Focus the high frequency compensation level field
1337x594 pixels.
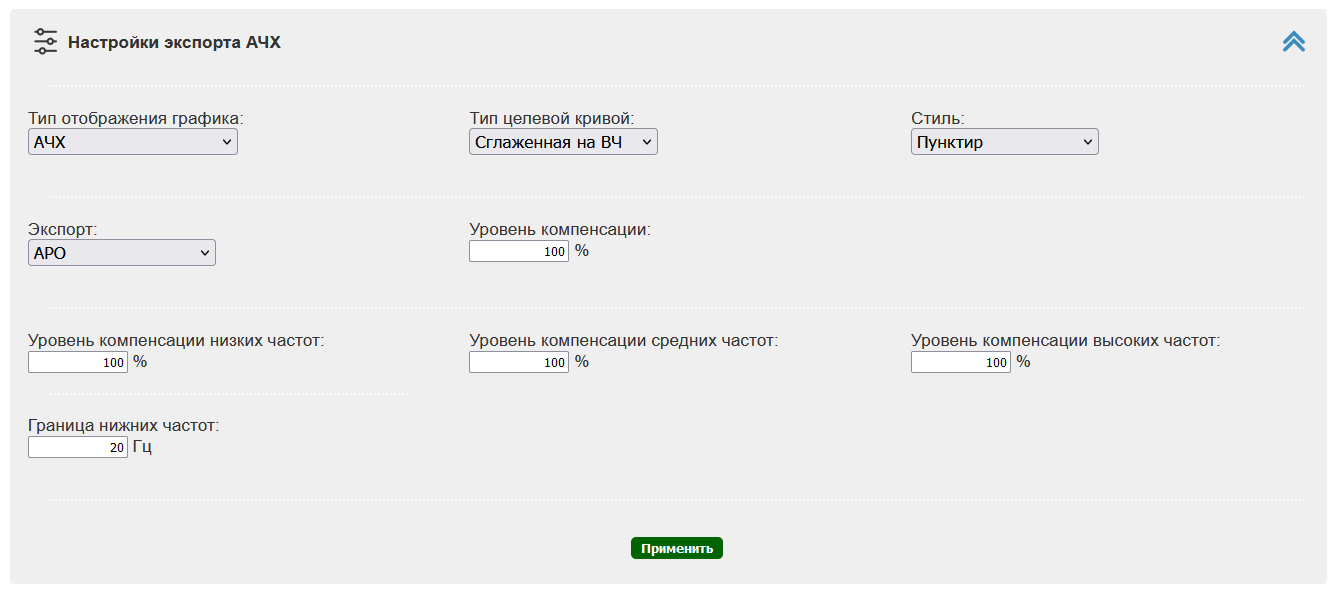pos(960,362)
